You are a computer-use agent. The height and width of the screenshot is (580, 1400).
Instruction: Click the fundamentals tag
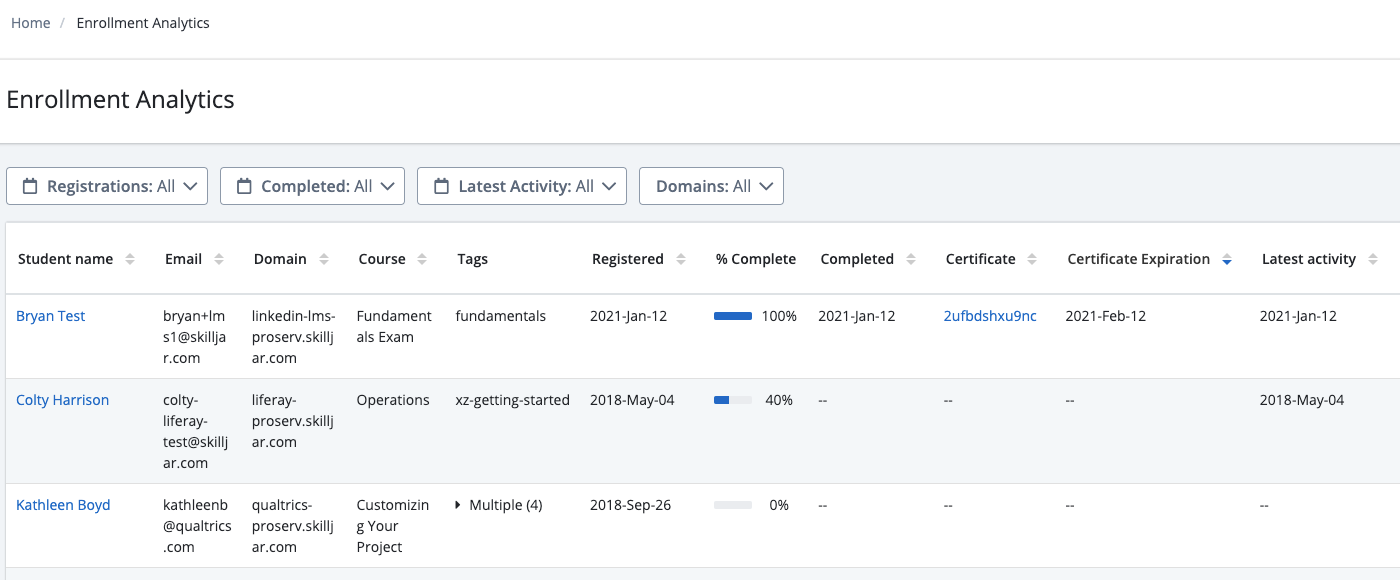pos(501,316)
